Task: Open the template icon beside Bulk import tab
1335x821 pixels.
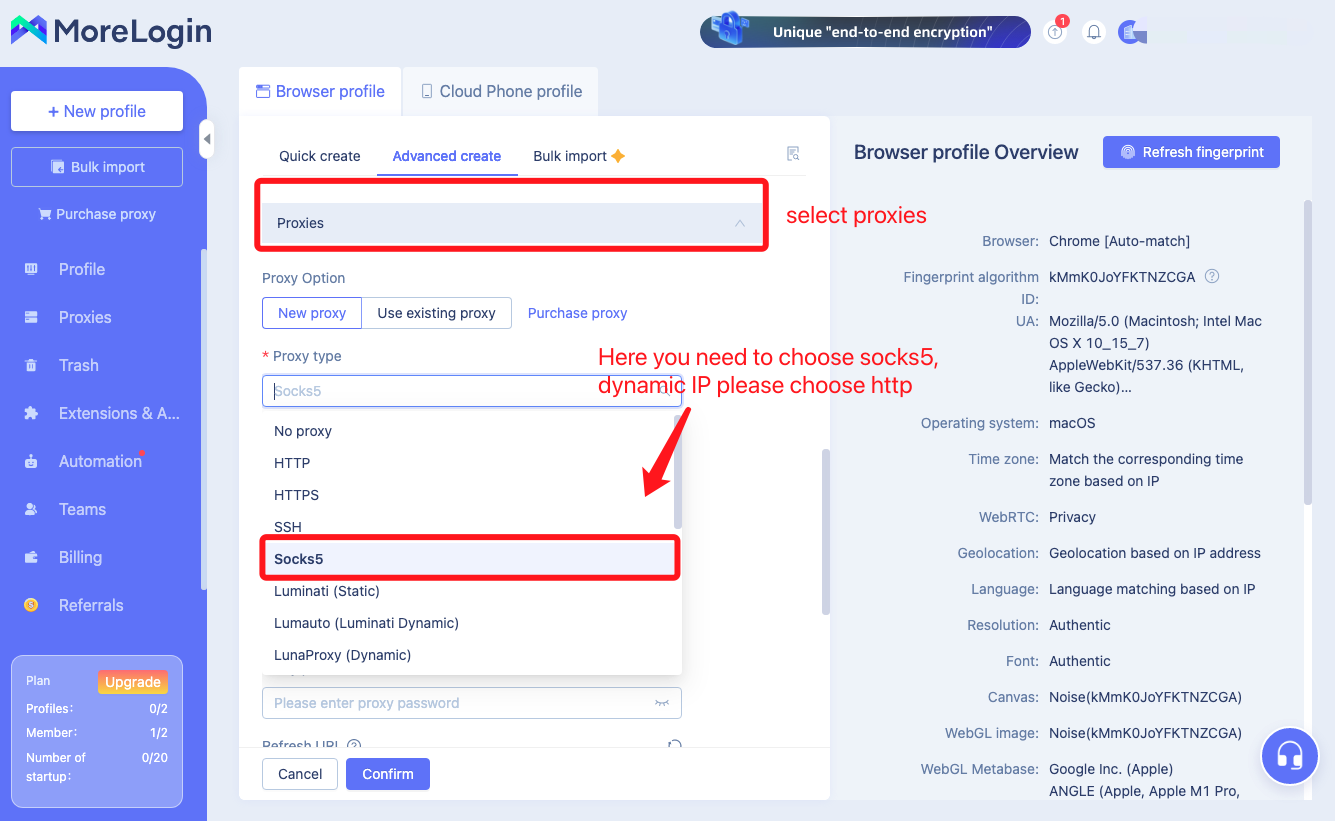Action: point(793,154)
